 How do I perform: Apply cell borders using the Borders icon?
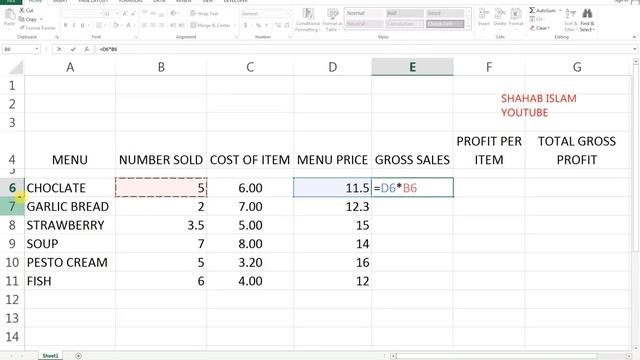pyautogui.click(x=98, y=25)
